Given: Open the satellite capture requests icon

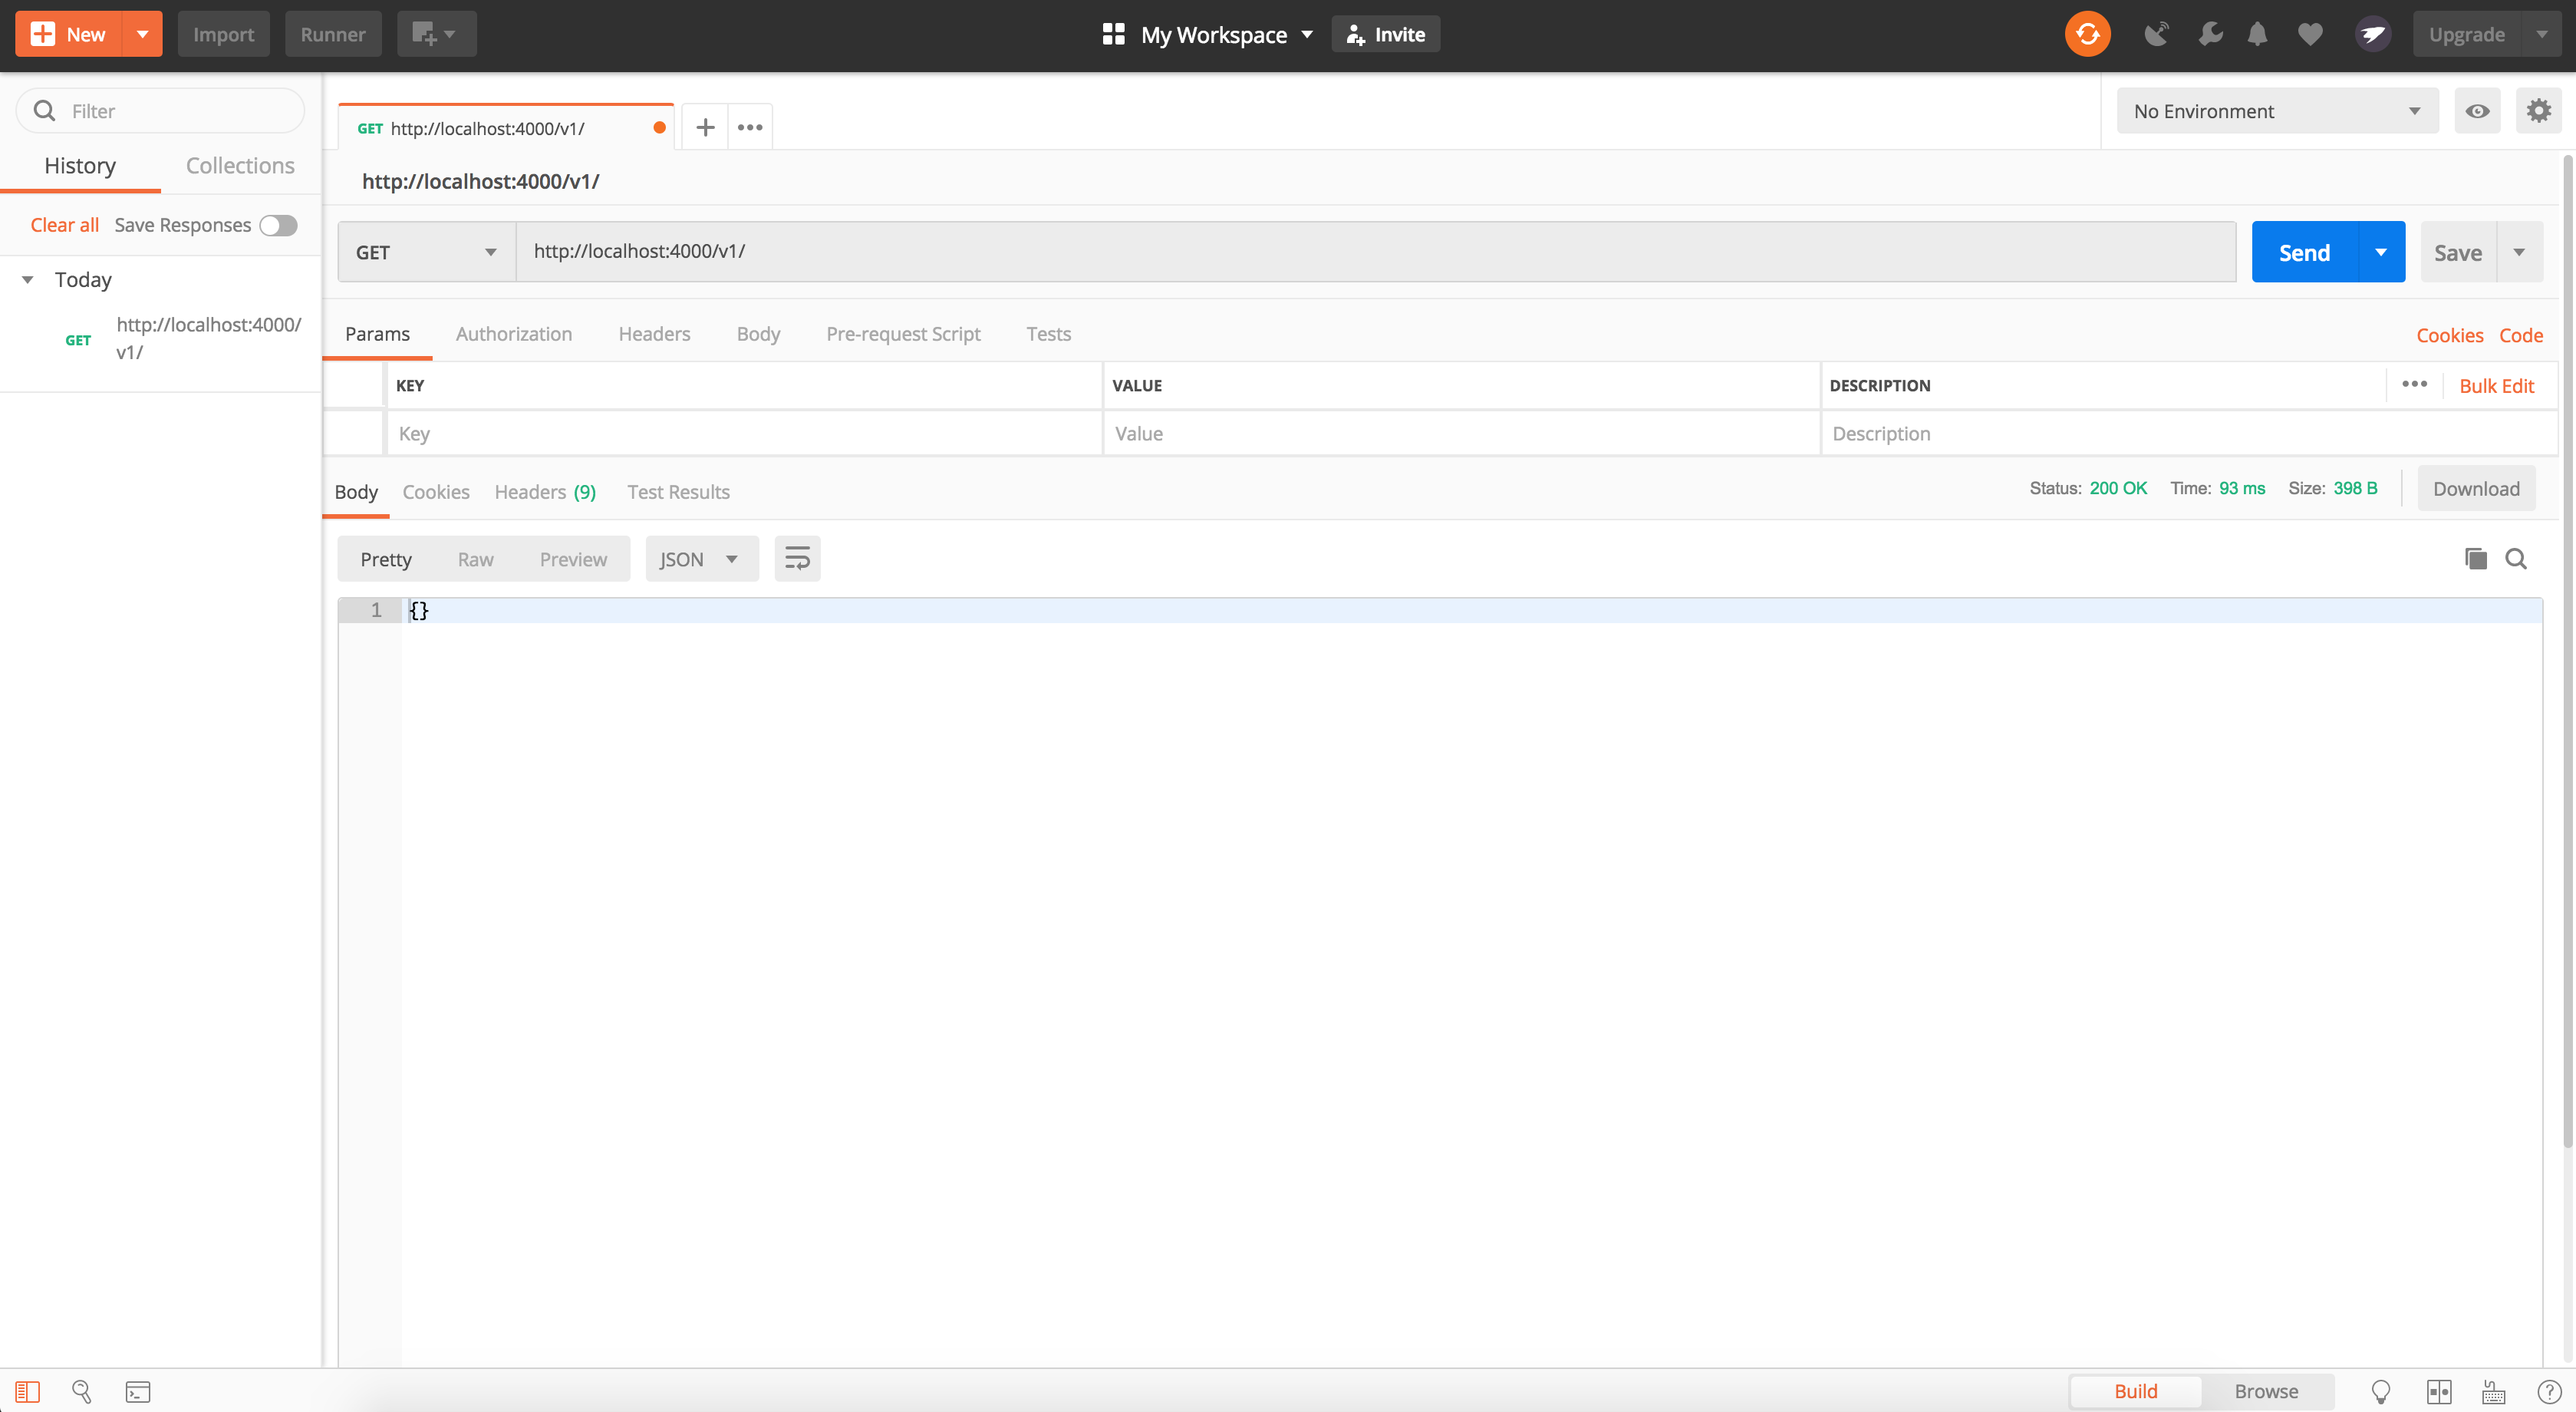Looking at the screenshot, I should tap(2156, 34).
